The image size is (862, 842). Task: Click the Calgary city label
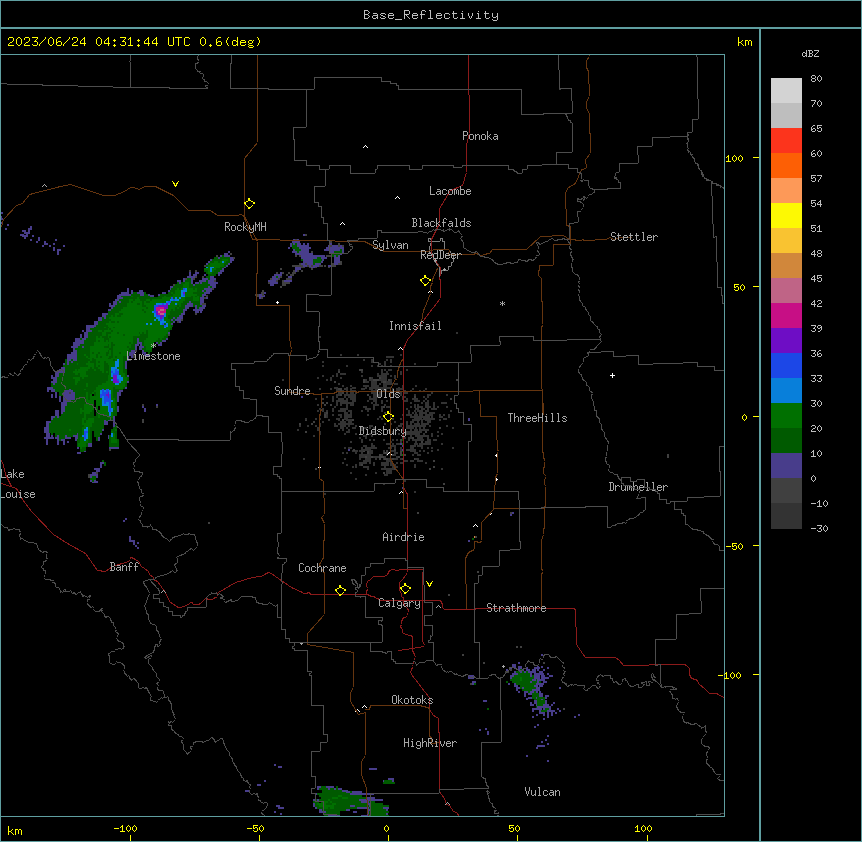(x=399, y=603)
